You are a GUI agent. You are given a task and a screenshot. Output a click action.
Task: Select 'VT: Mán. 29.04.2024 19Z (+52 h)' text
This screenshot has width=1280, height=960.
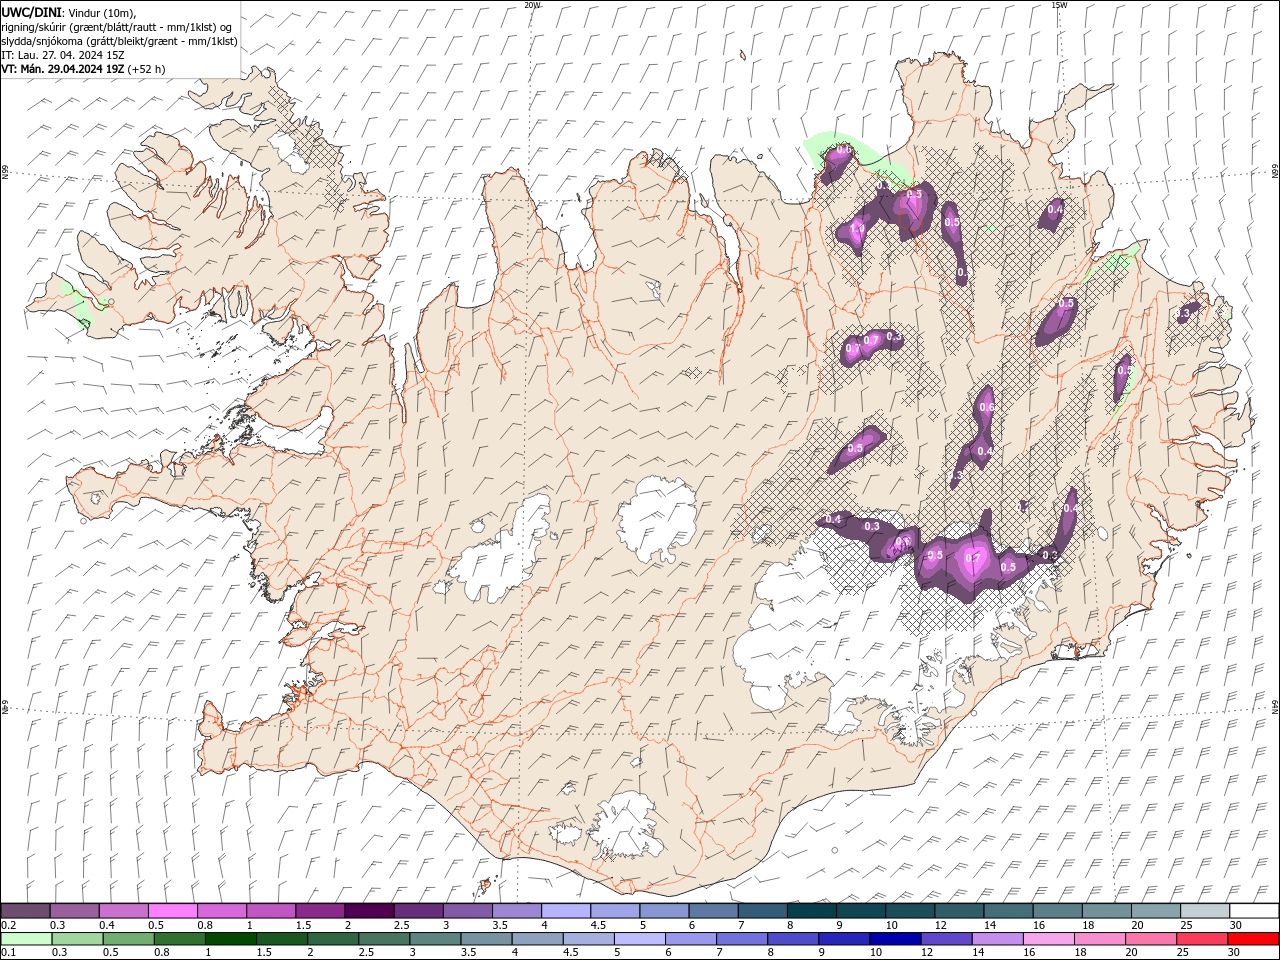84,69
